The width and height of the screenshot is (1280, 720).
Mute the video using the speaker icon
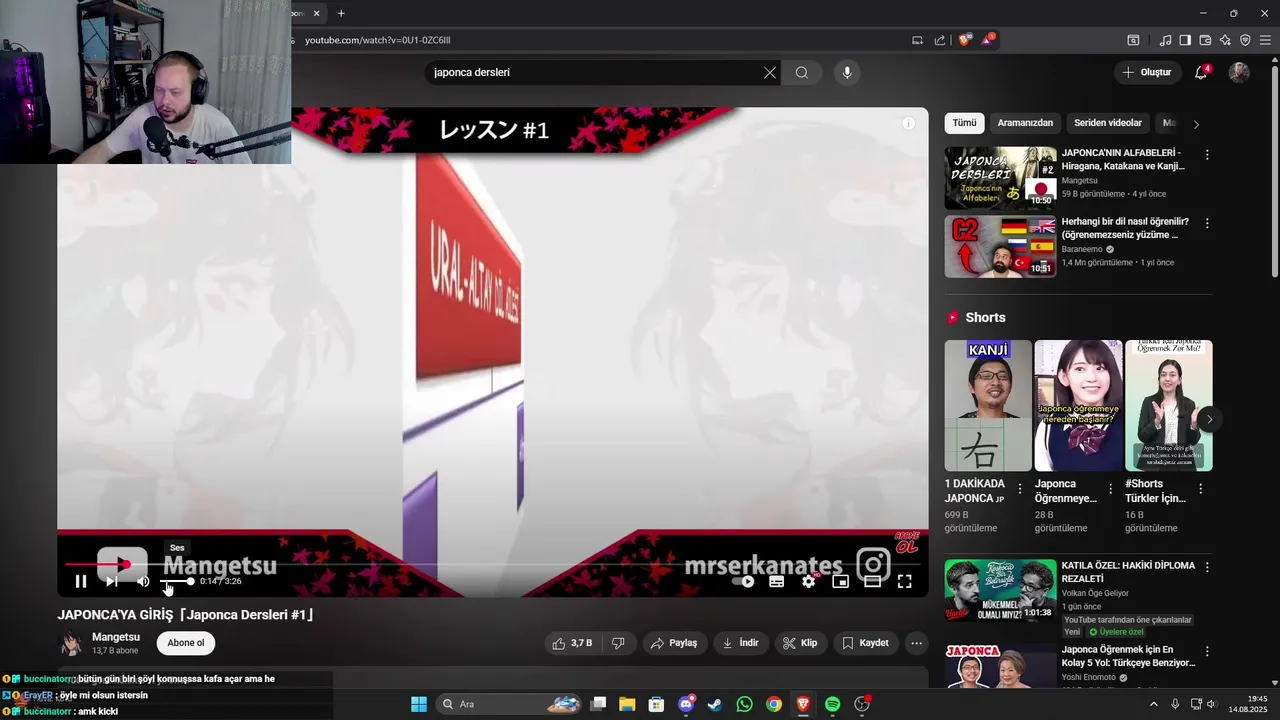coord(143,581)
